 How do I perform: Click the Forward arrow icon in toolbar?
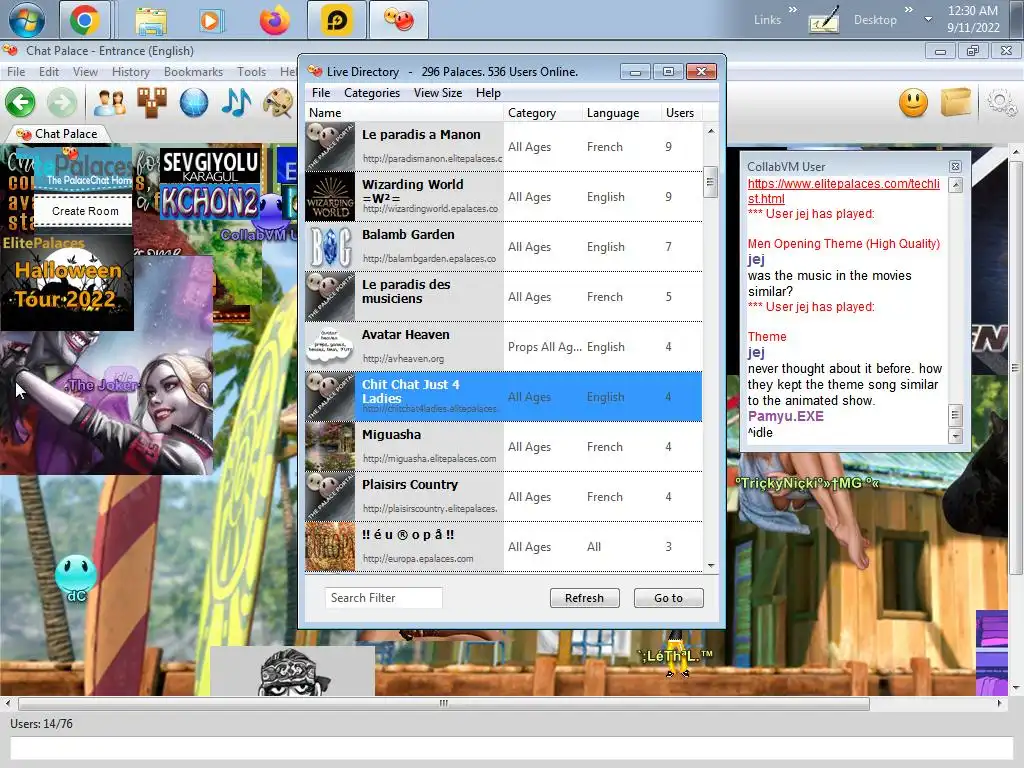click(x=62, y=103)
